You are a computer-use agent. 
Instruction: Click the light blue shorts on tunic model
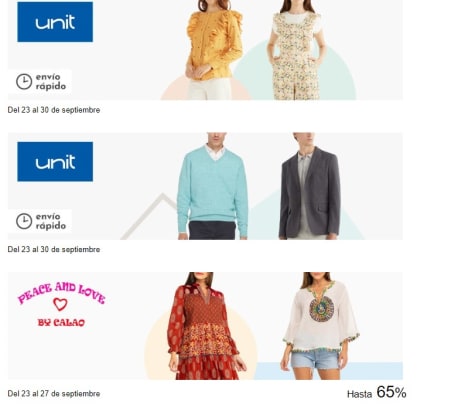tap(315, 359)
